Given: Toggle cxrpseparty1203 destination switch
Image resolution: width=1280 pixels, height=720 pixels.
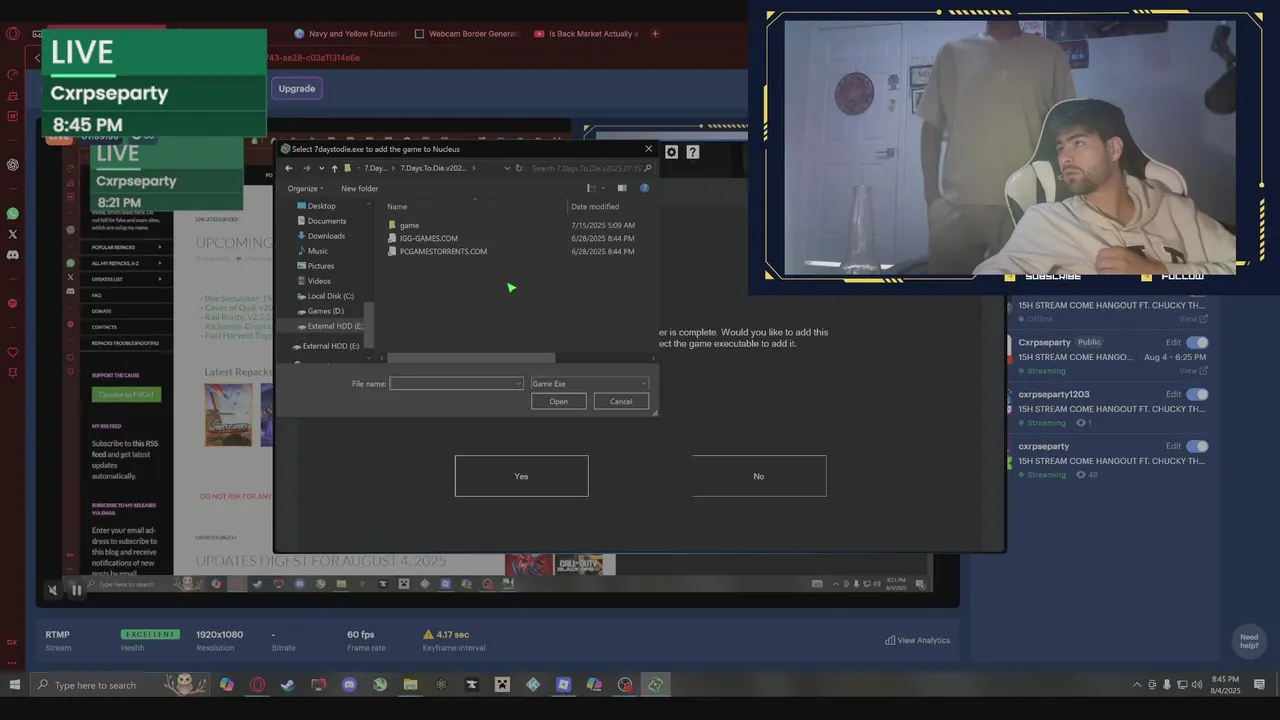Looking at the screenshot, I should coord(1197,394).
